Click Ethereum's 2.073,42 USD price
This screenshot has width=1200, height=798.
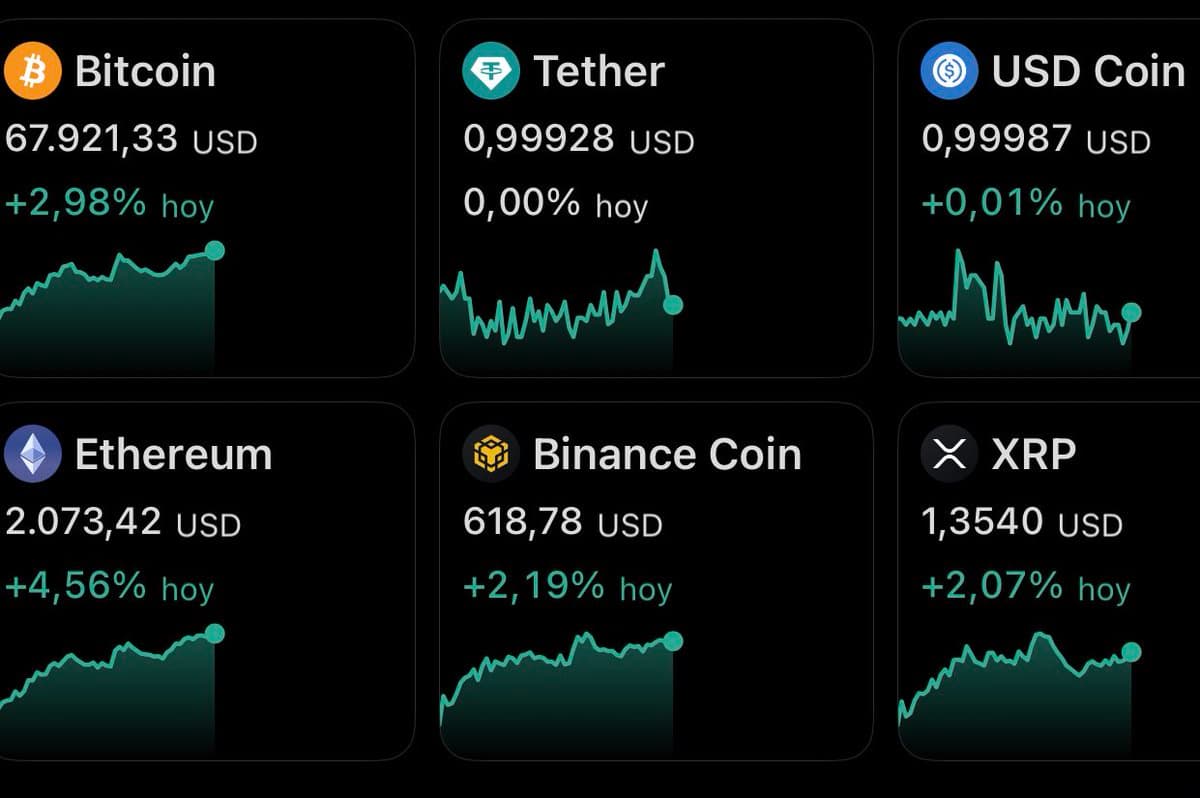[123, 522]
